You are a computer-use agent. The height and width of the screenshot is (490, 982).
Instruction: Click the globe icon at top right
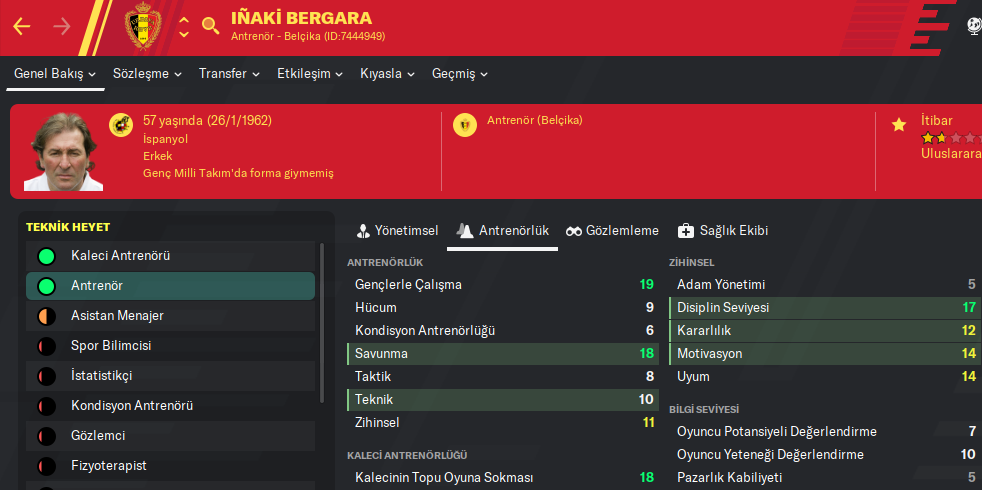pos(975,26)
